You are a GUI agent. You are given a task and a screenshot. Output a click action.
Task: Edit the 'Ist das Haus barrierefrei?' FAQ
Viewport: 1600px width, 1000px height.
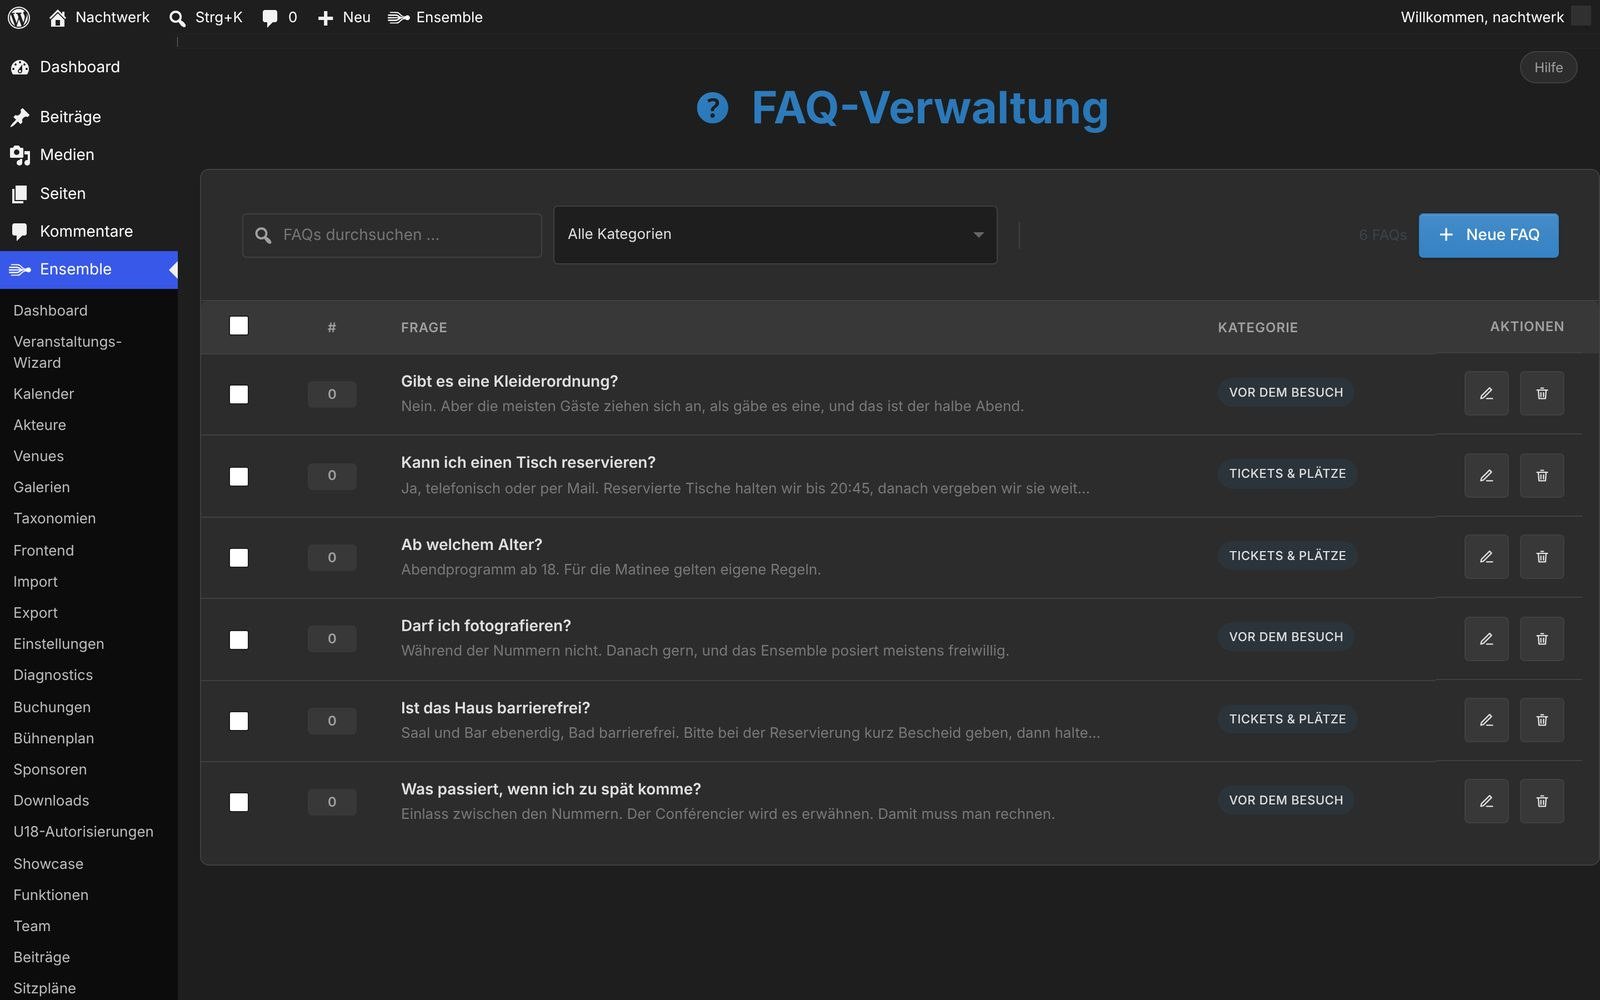(1486, 720)
